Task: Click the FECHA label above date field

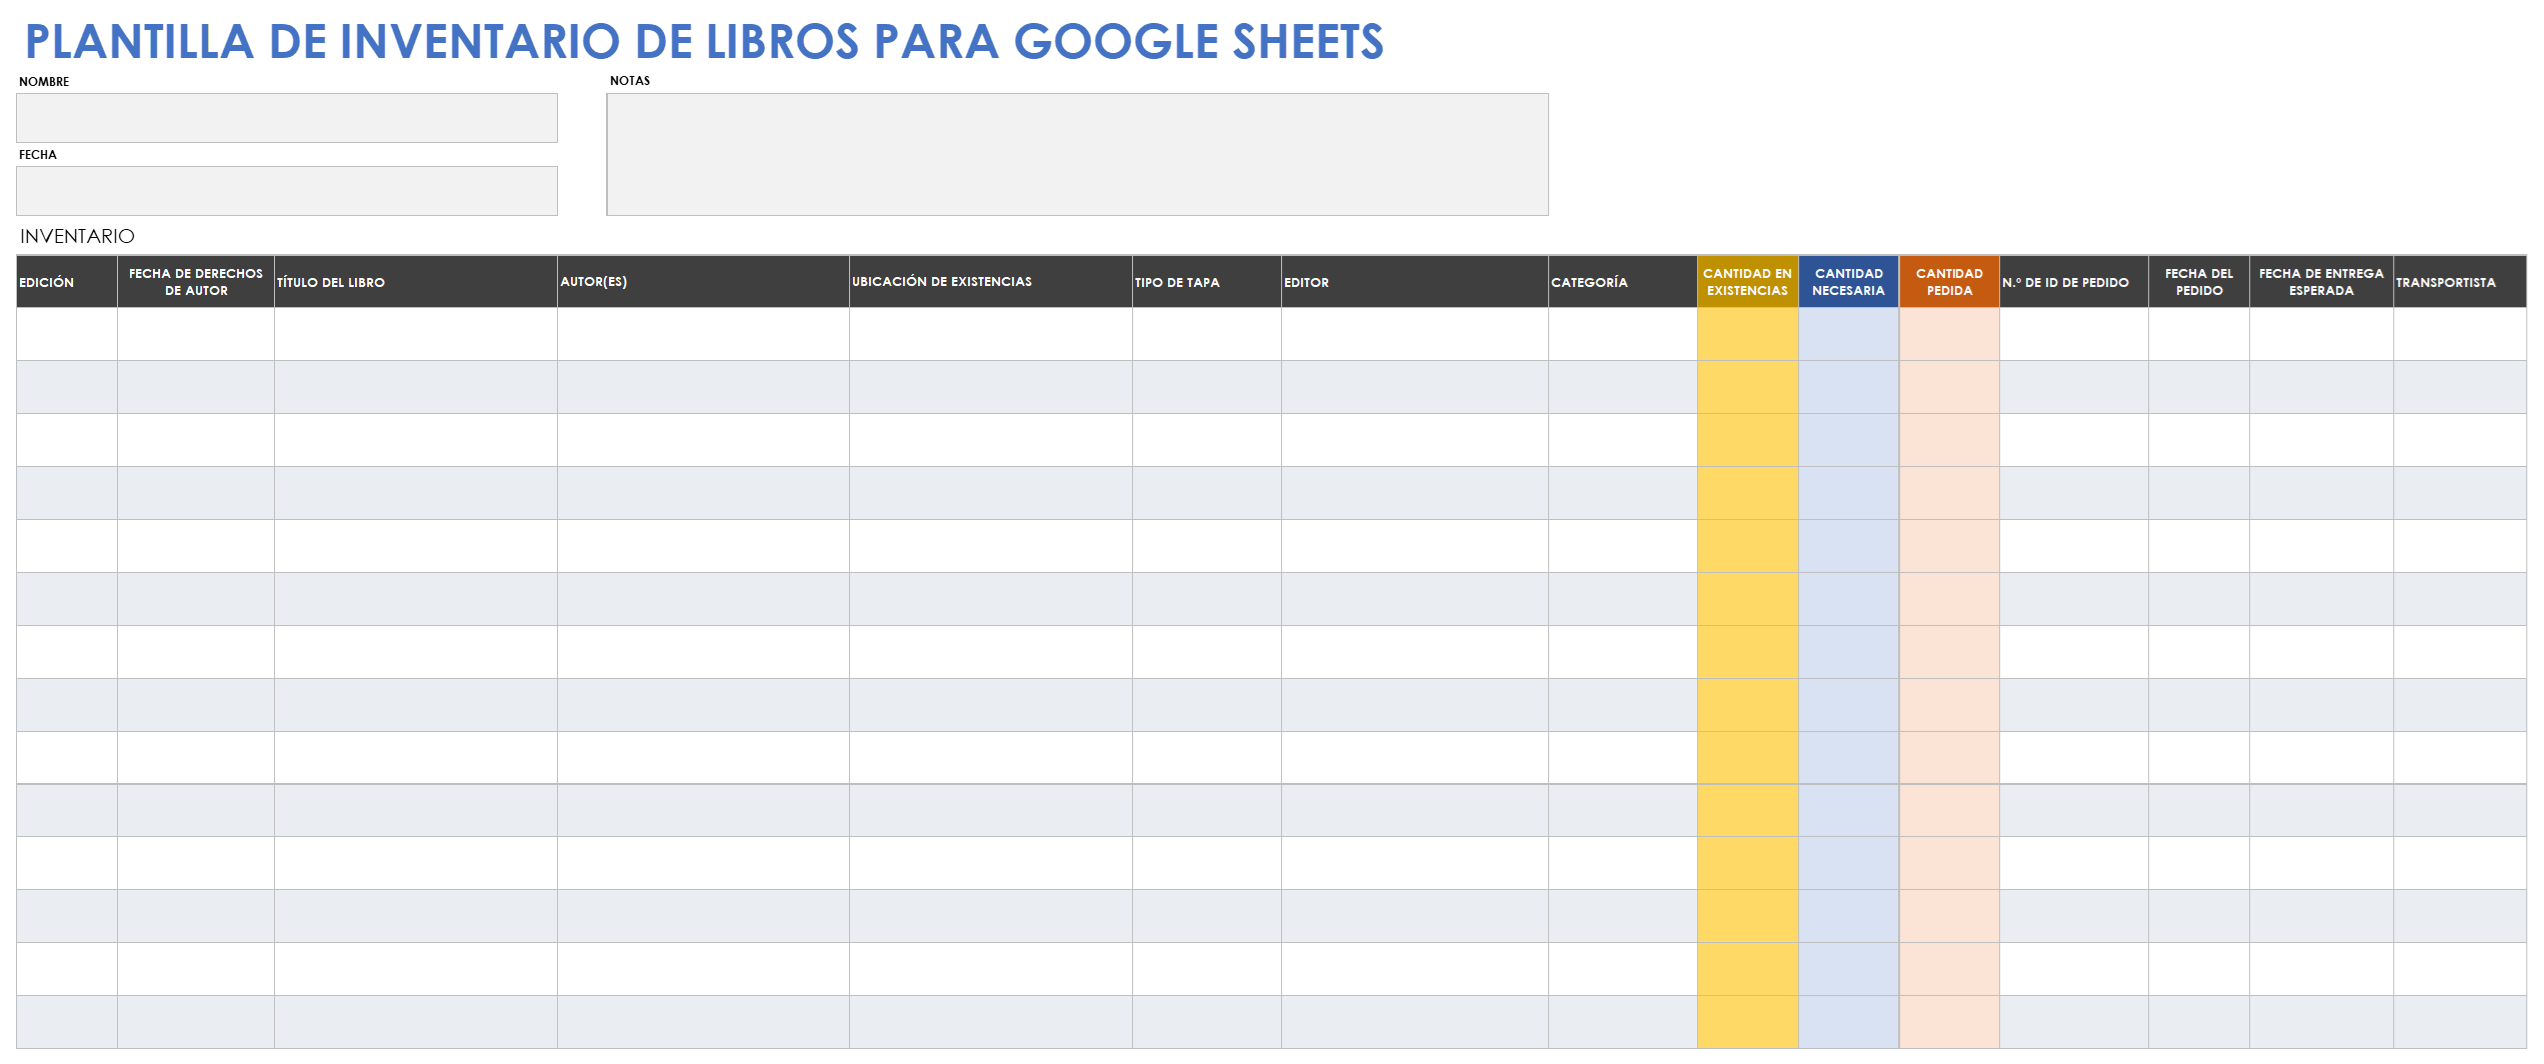Action: click(38, 155)
